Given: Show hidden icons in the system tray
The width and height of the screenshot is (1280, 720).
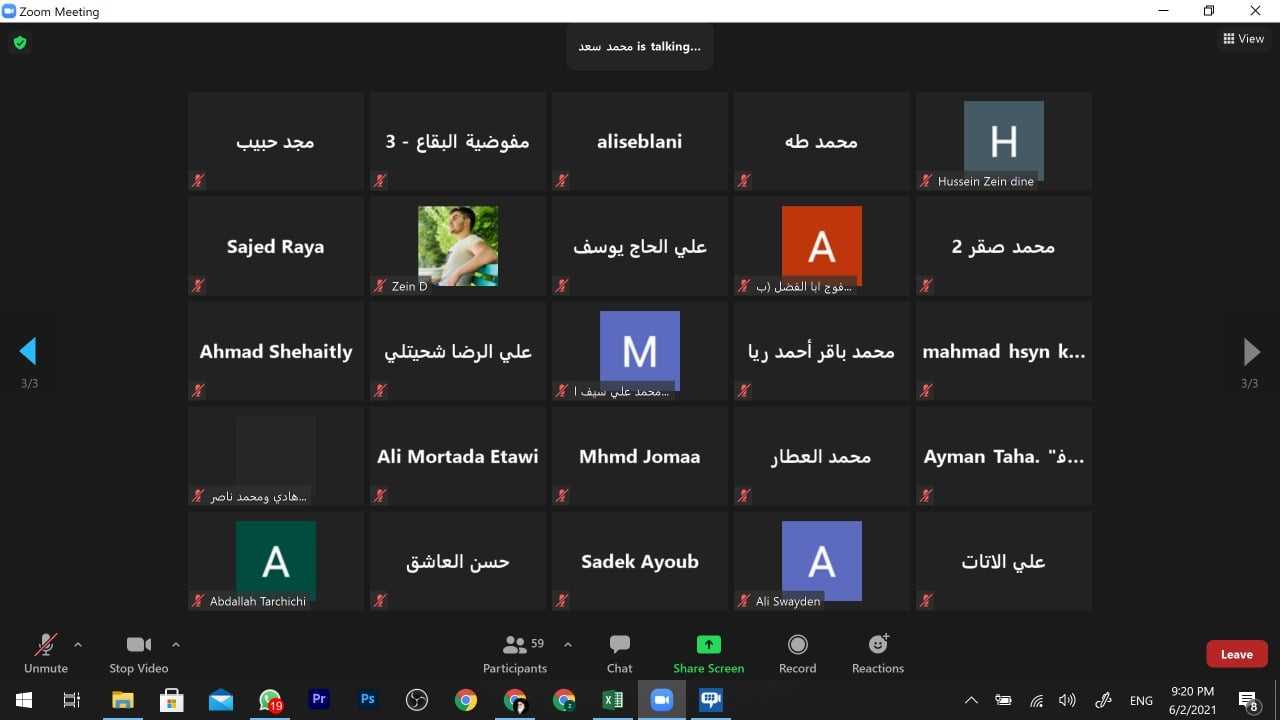Looking at the screenshot, I should tap(971, 700).
